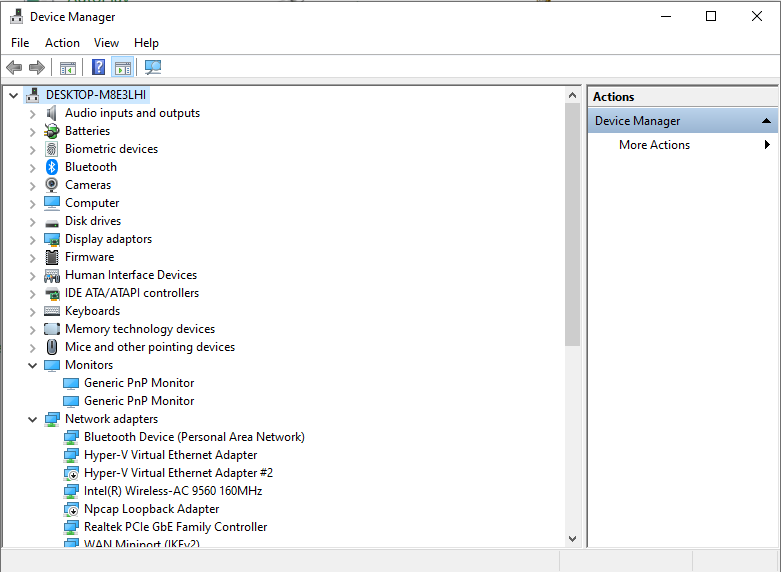
Task: Click the tree scroll down arrow
Action: click(572, 539)
